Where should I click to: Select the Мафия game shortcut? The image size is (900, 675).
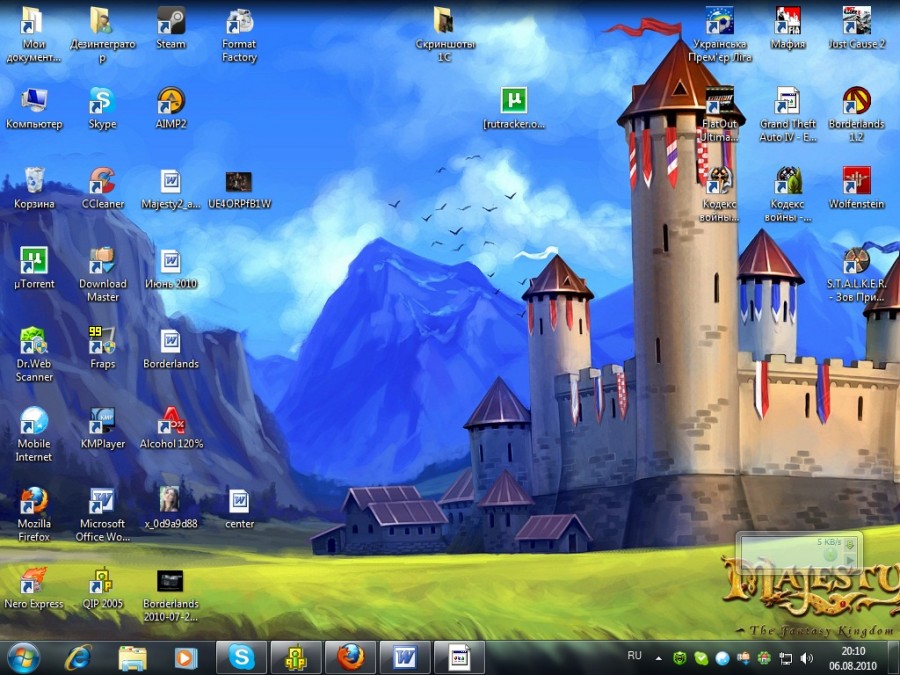788,29
